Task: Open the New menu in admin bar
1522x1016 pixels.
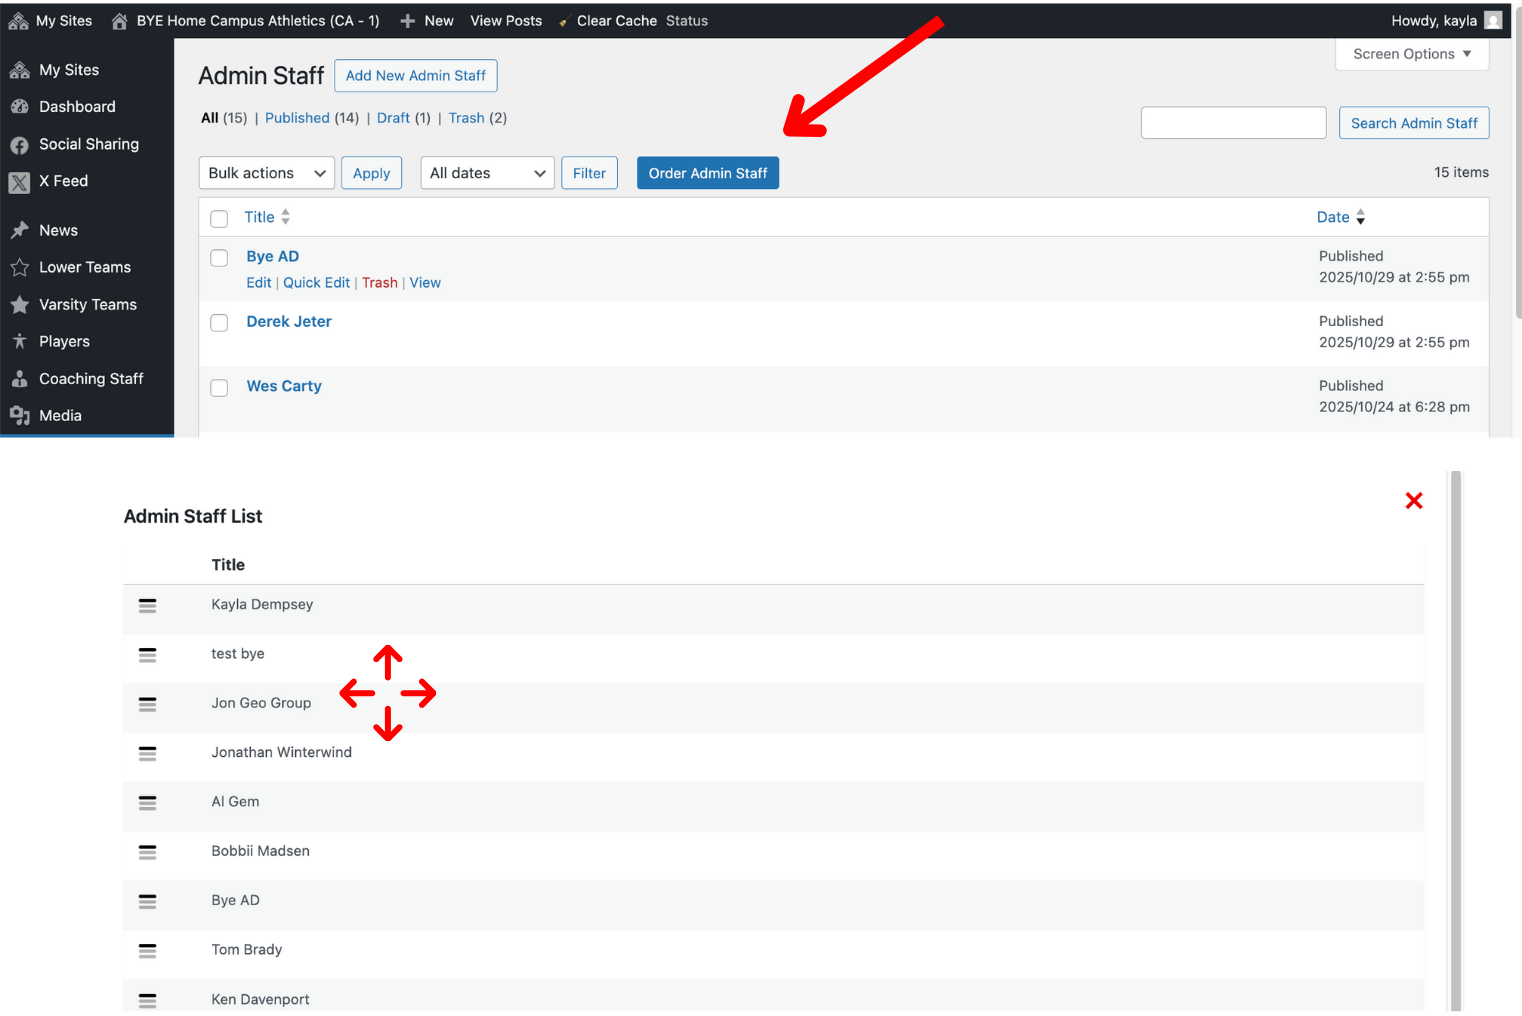Action: 427,20
